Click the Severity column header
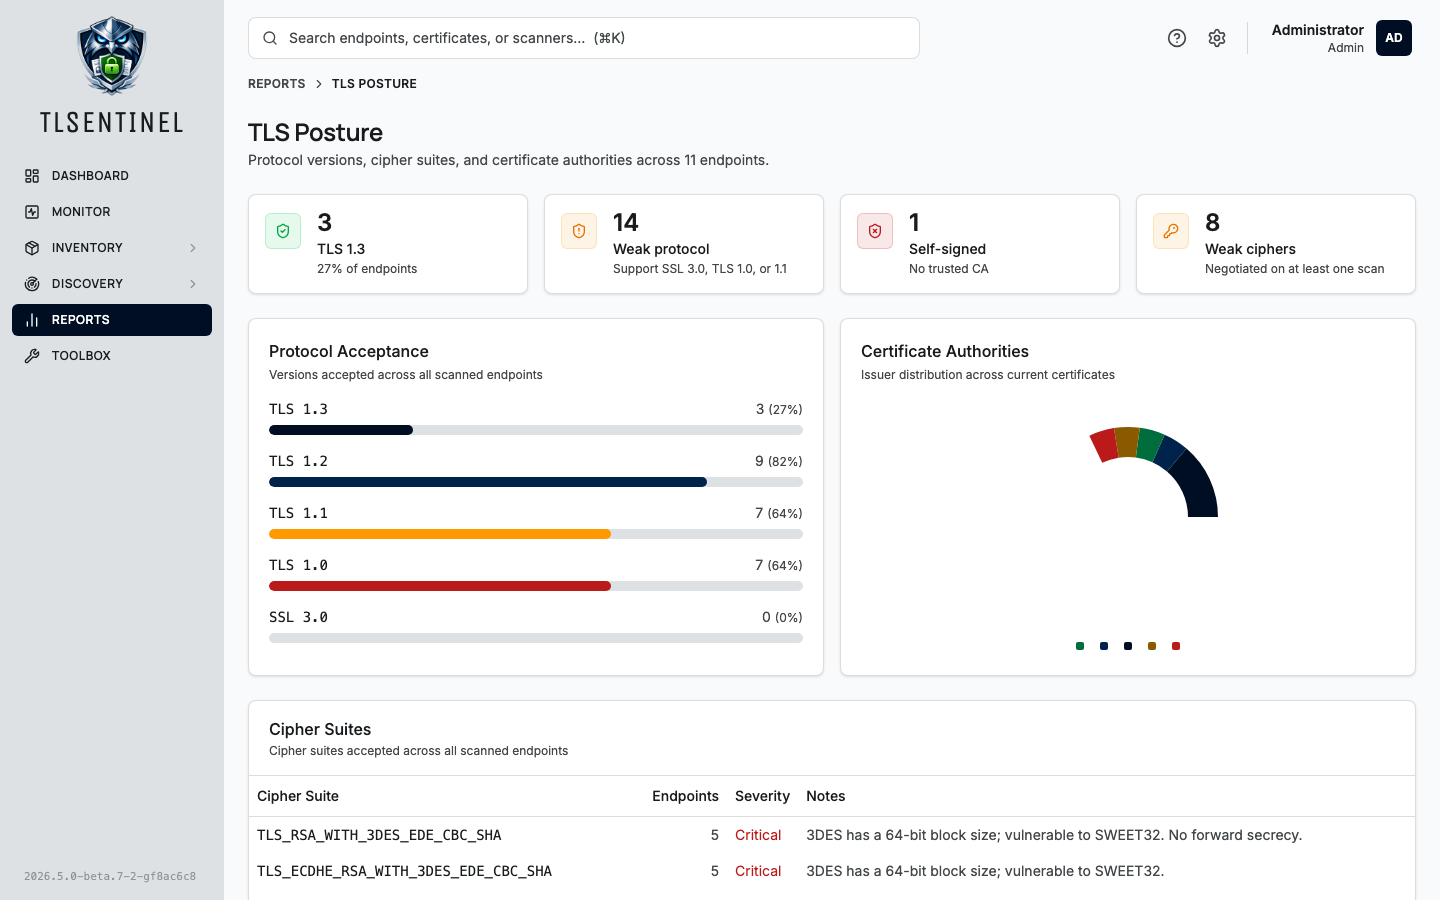 (x=762, y=796)
